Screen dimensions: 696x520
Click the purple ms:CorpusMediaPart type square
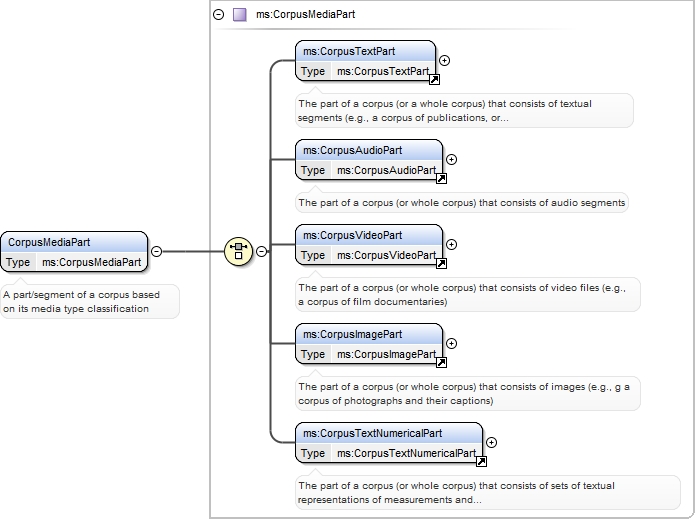click(240, 15)
